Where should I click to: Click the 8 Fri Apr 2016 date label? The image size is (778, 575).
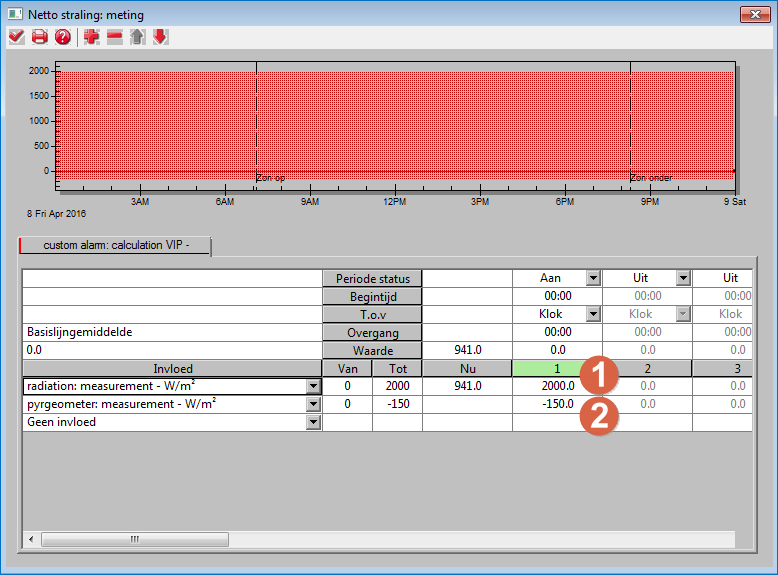click(x=56, y=214)
